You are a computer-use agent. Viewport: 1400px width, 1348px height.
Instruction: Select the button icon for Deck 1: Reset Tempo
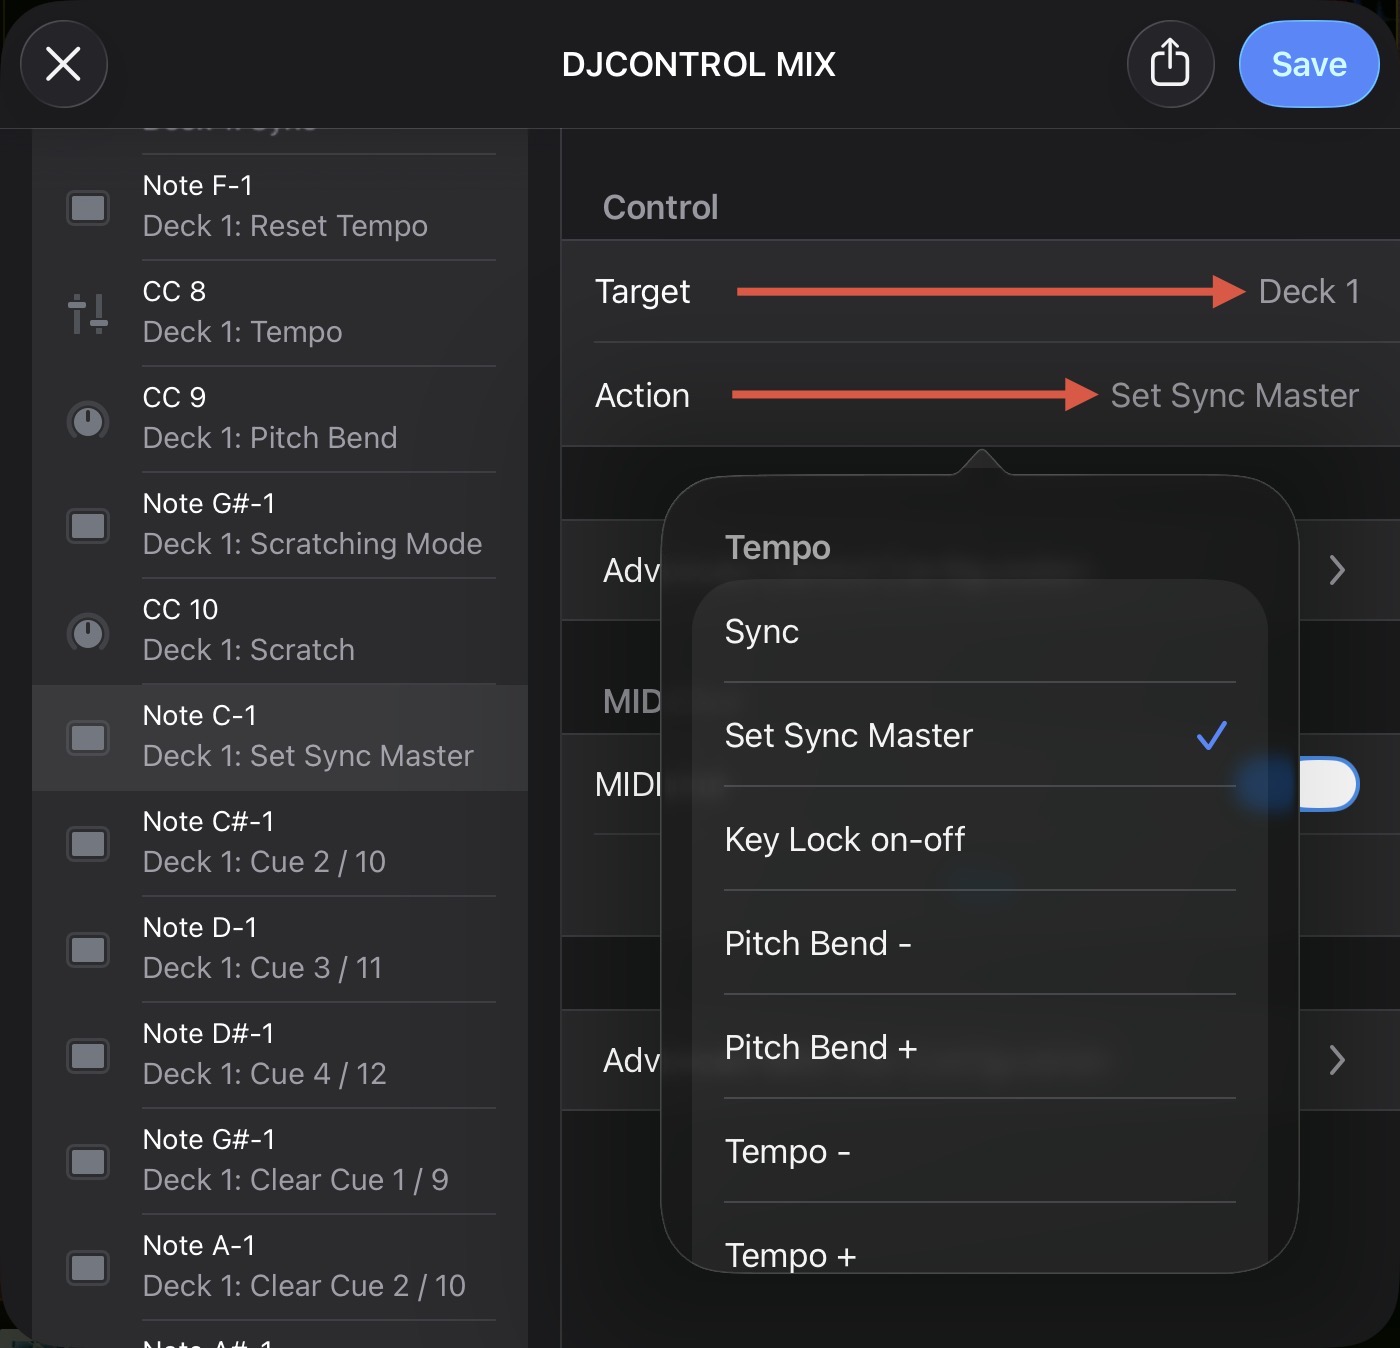pos(88,208)
